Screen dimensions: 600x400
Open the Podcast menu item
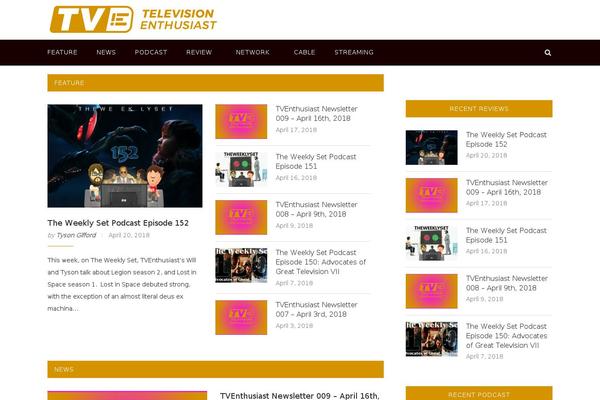pyautogui.click(x=151, y=52)
